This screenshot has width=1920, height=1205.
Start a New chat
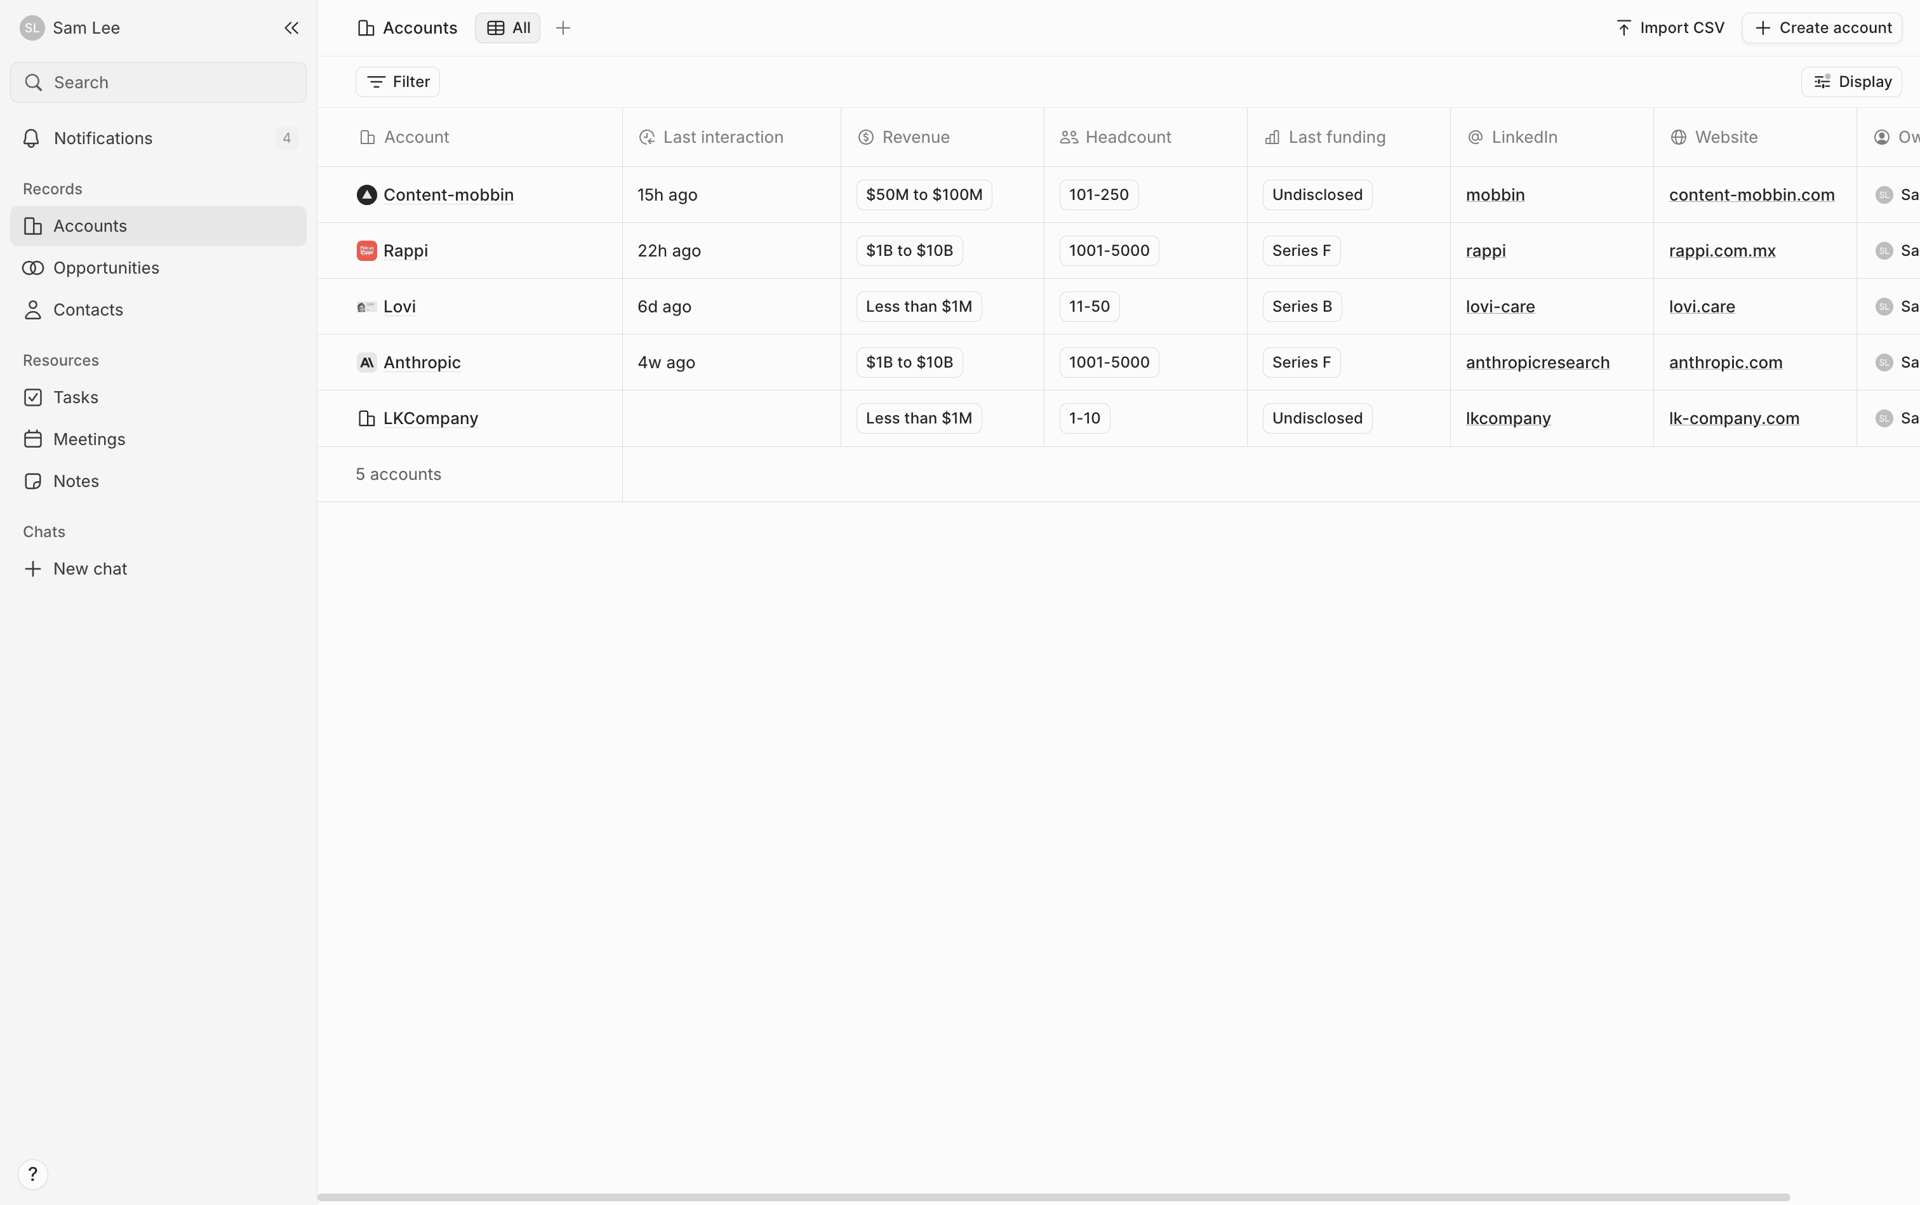pos(158,569)
